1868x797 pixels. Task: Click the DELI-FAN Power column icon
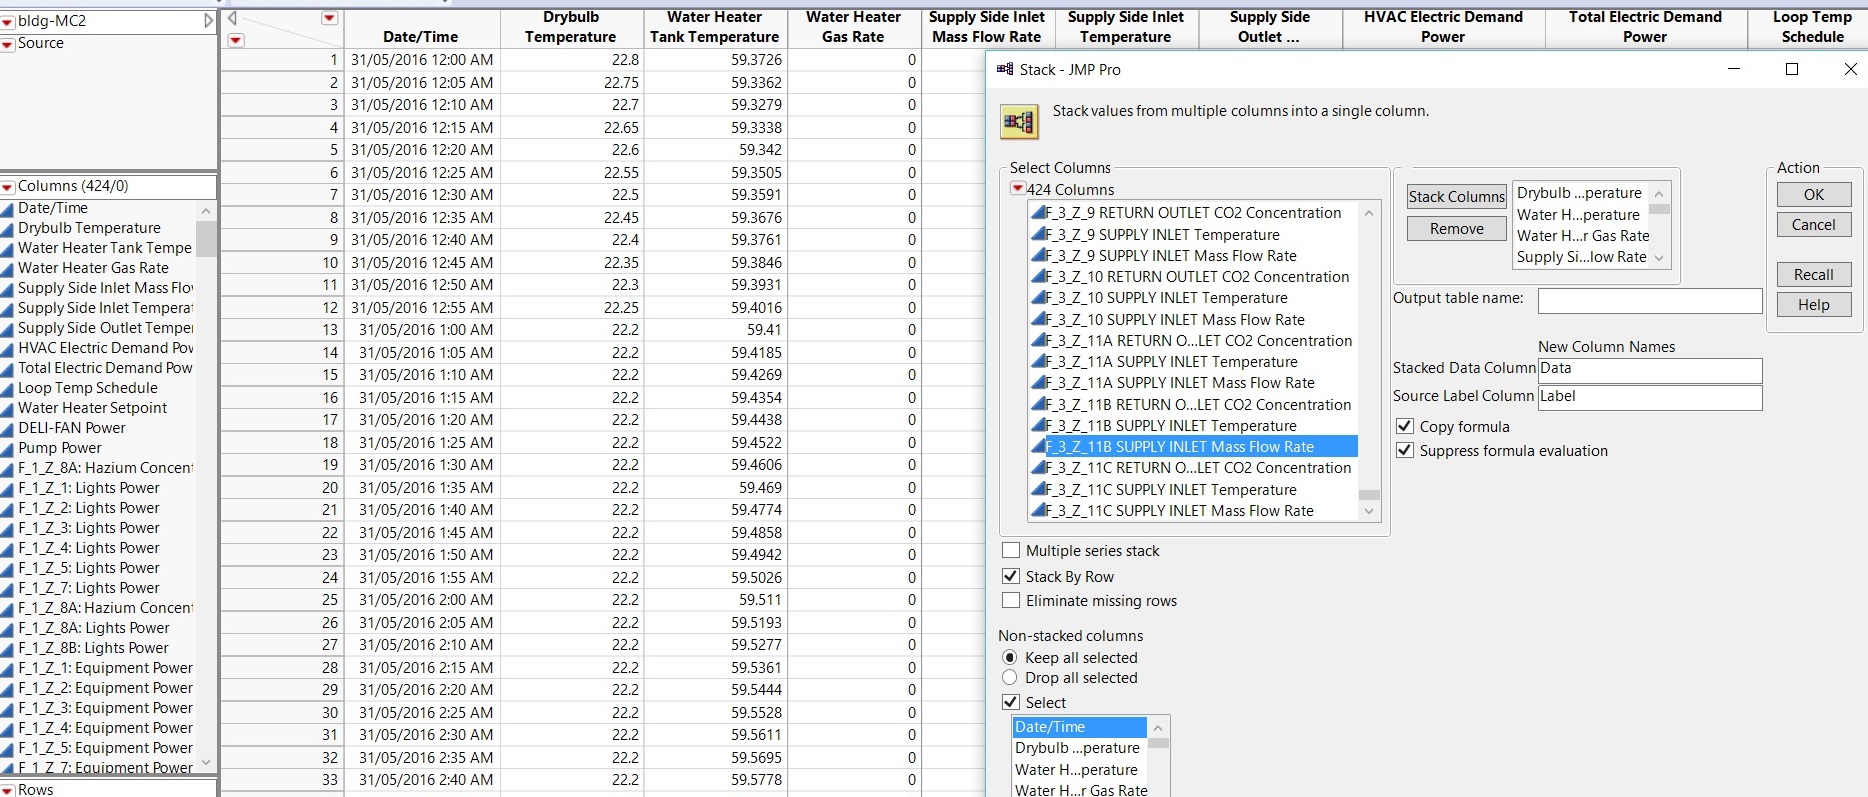tap(8, 428)
